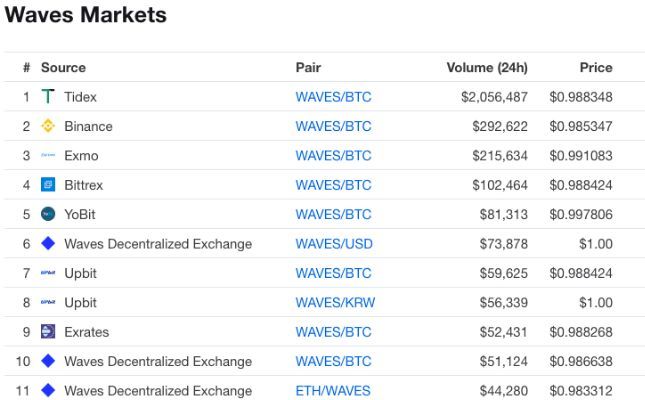Image resolution: width=645 pixels, height=400 pixels.
Task: Open Binance WAVES/BTC pair link
Action: (333, 126)
